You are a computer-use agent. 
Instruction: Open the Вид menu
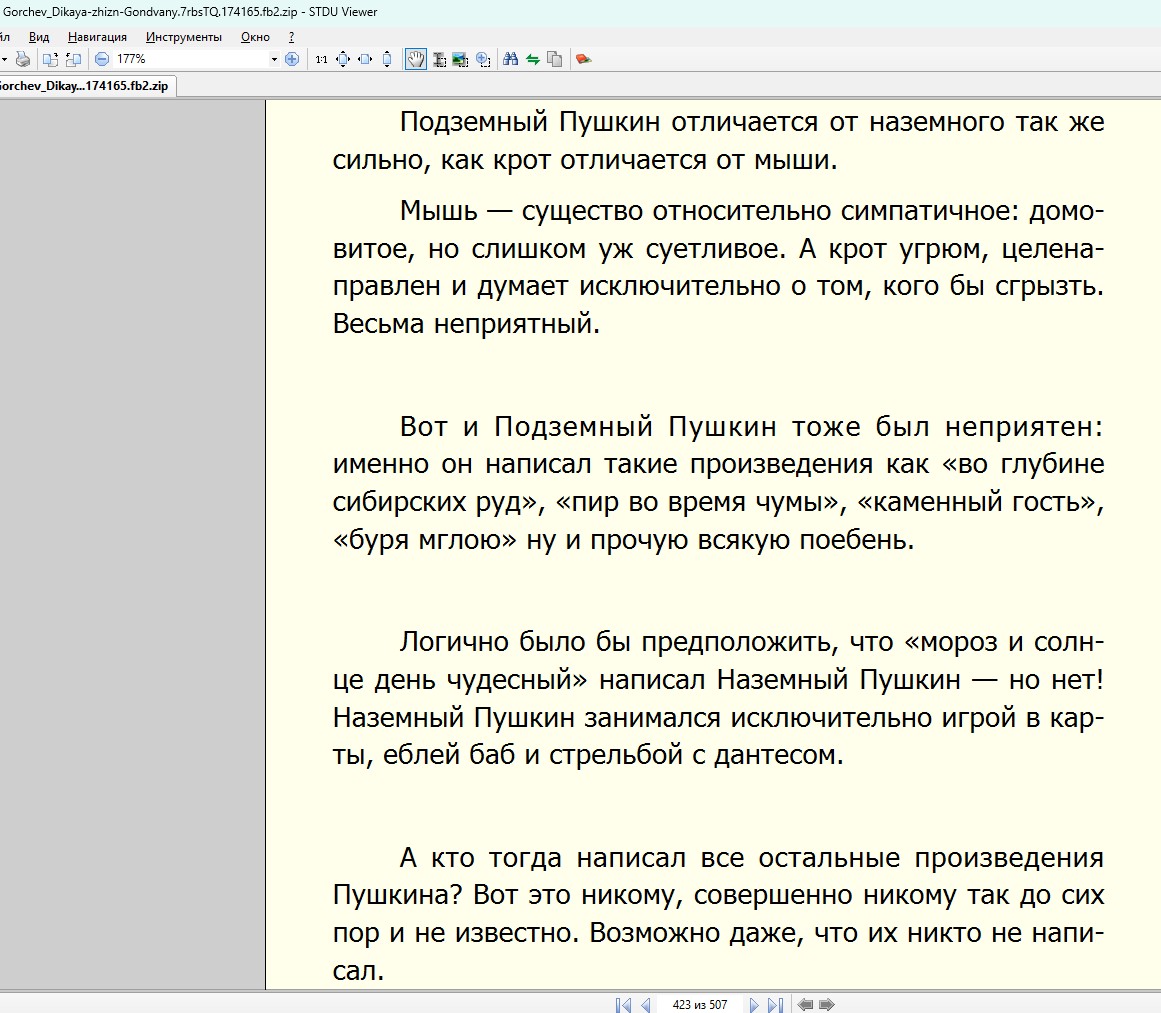tap(39, 37)
